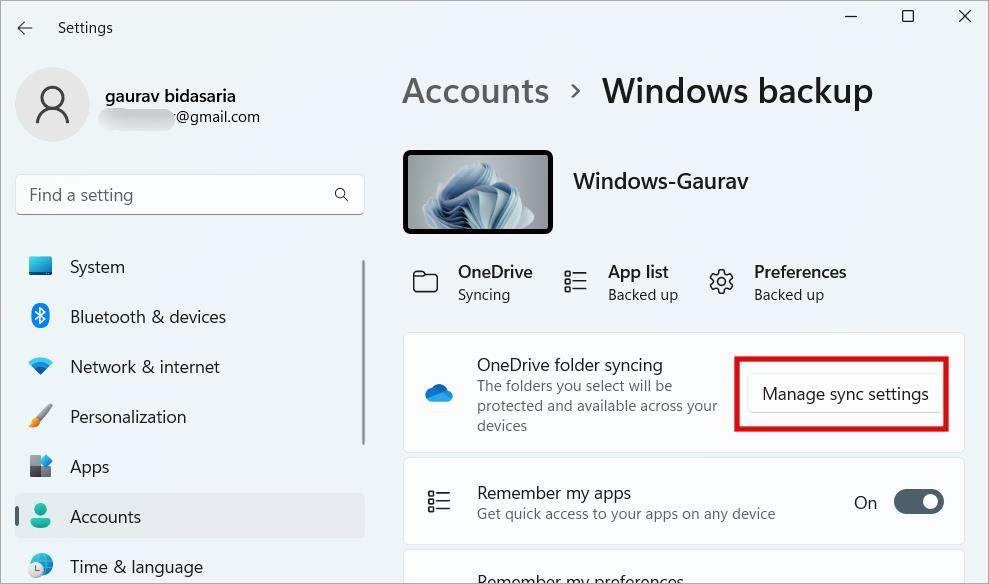Click the Windows-Gaurav device name

660,182
